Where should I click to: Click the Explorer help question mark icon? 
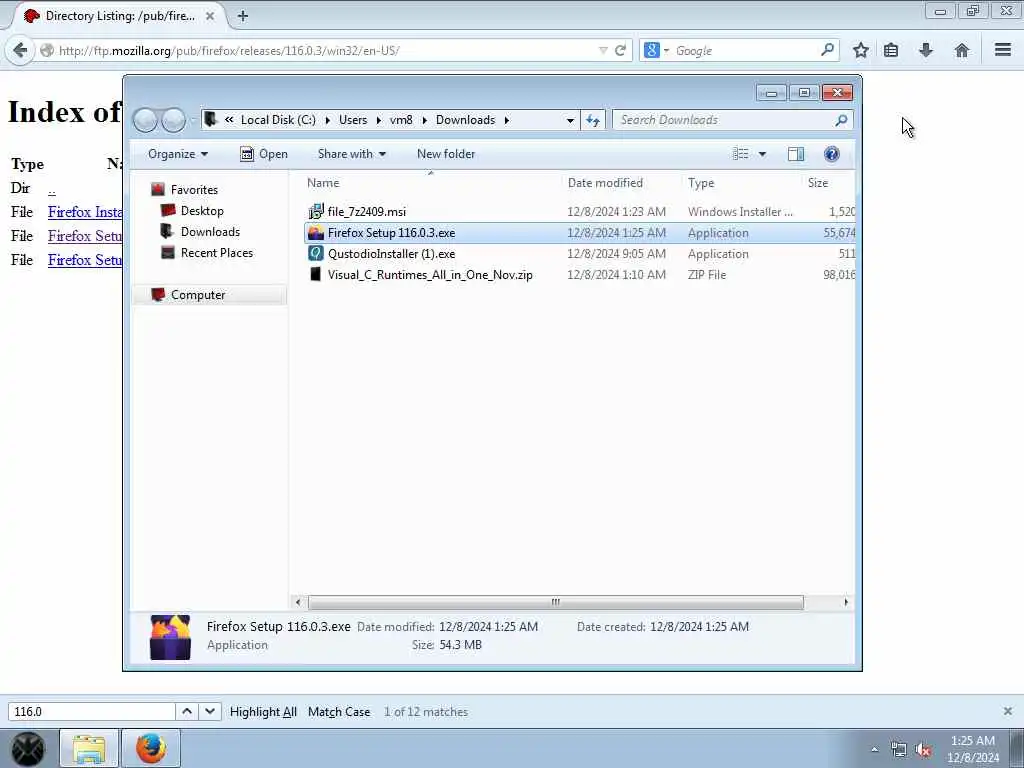pyautogui.click(x=831, y=154)
